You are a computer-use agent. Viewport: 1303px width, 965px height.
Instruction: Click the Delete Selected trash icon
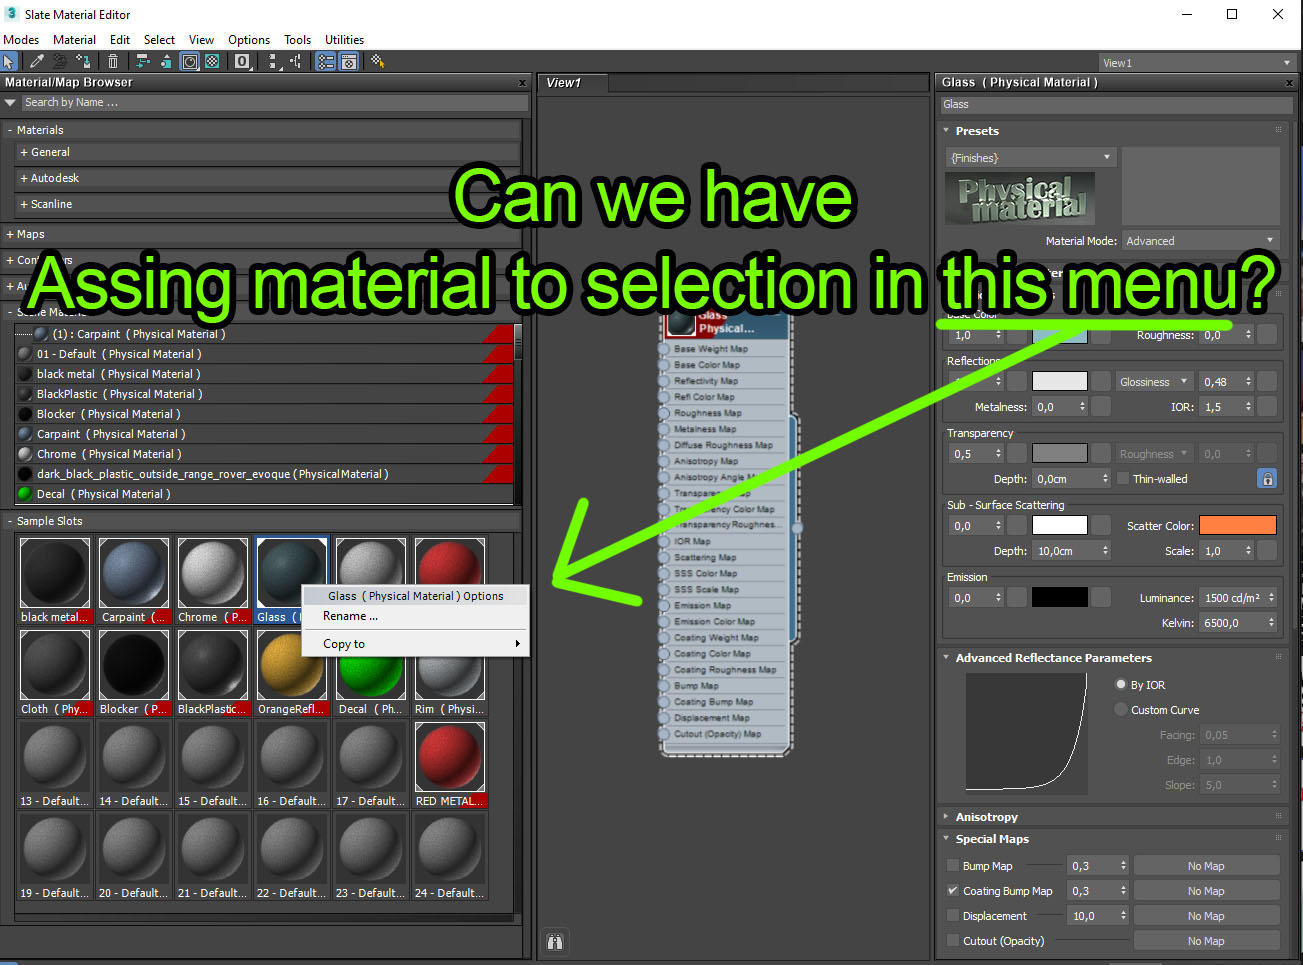point(111,61)
